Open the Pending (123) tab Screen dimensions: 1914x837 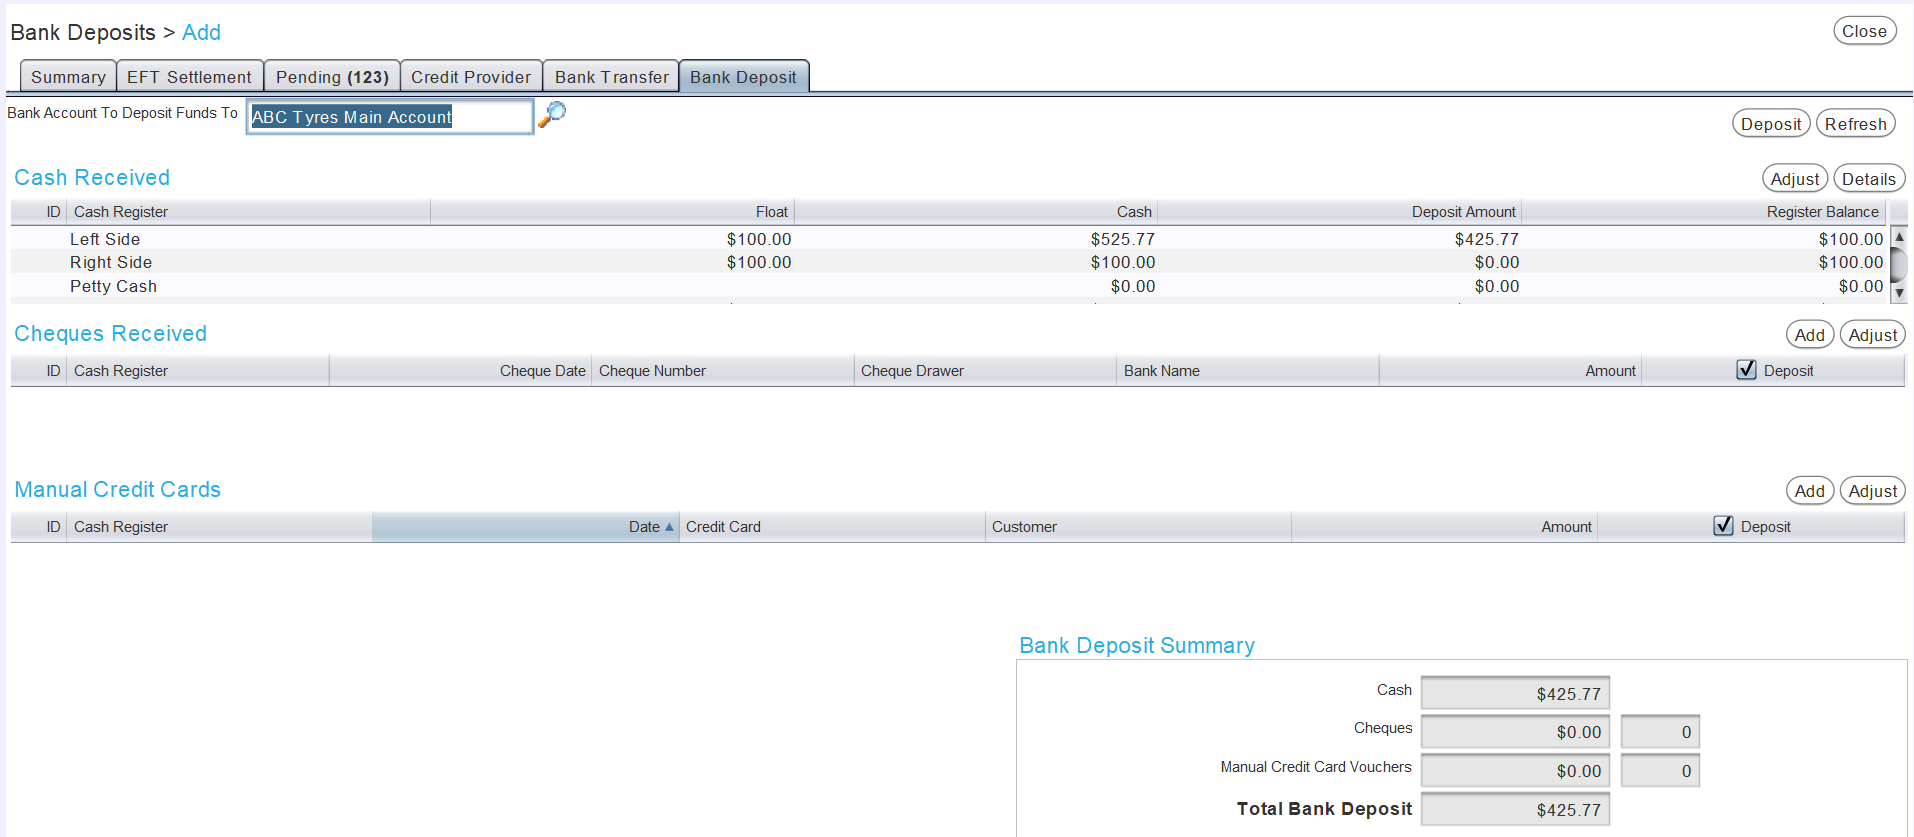click(x=332, y=77)
